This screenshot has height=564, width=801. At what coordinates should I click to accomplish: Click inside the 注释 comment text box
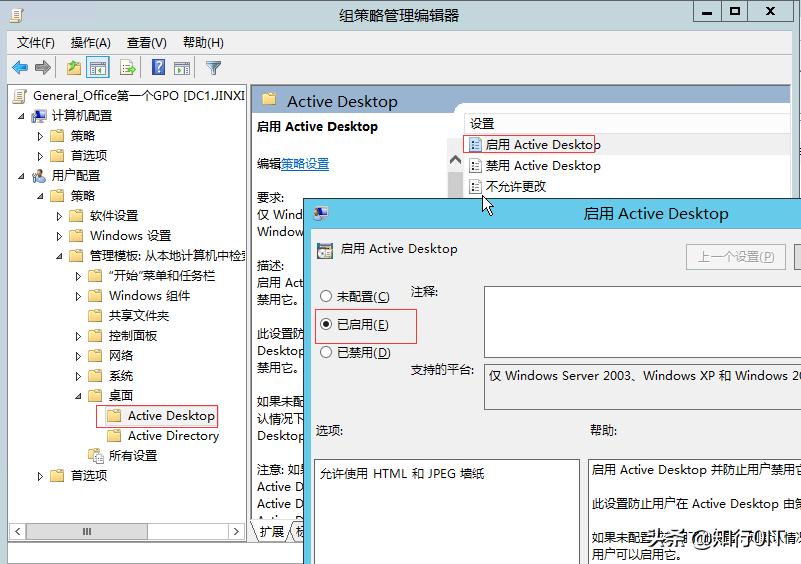642,321
